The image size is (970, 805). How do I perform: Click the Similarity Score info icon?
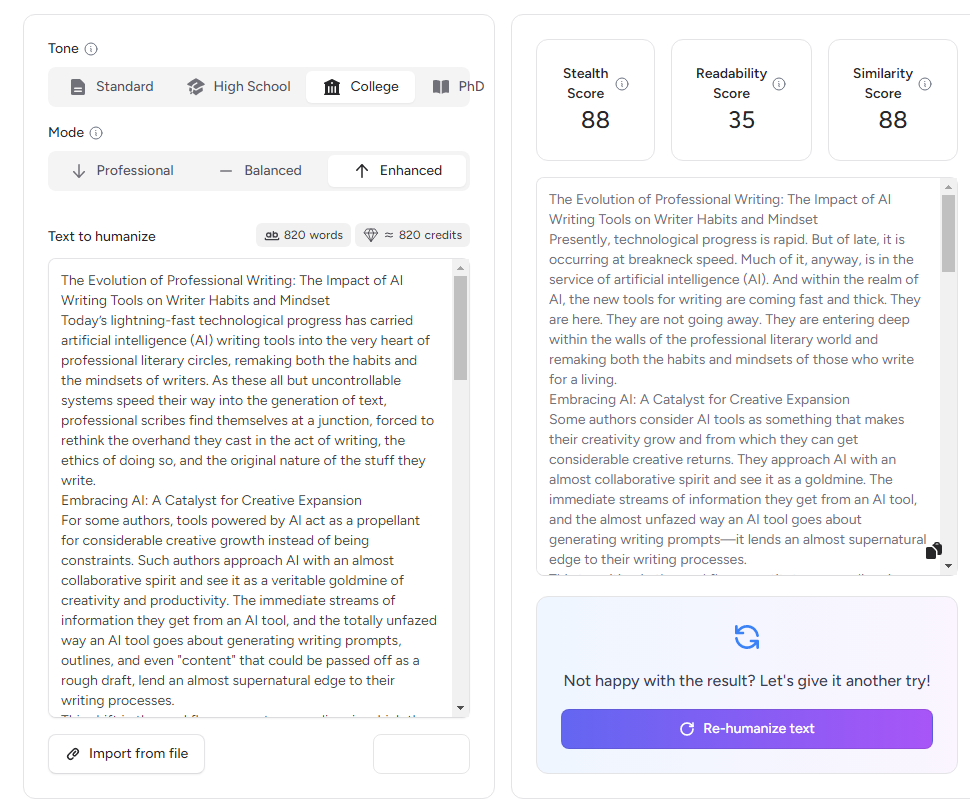coord(925,84)
